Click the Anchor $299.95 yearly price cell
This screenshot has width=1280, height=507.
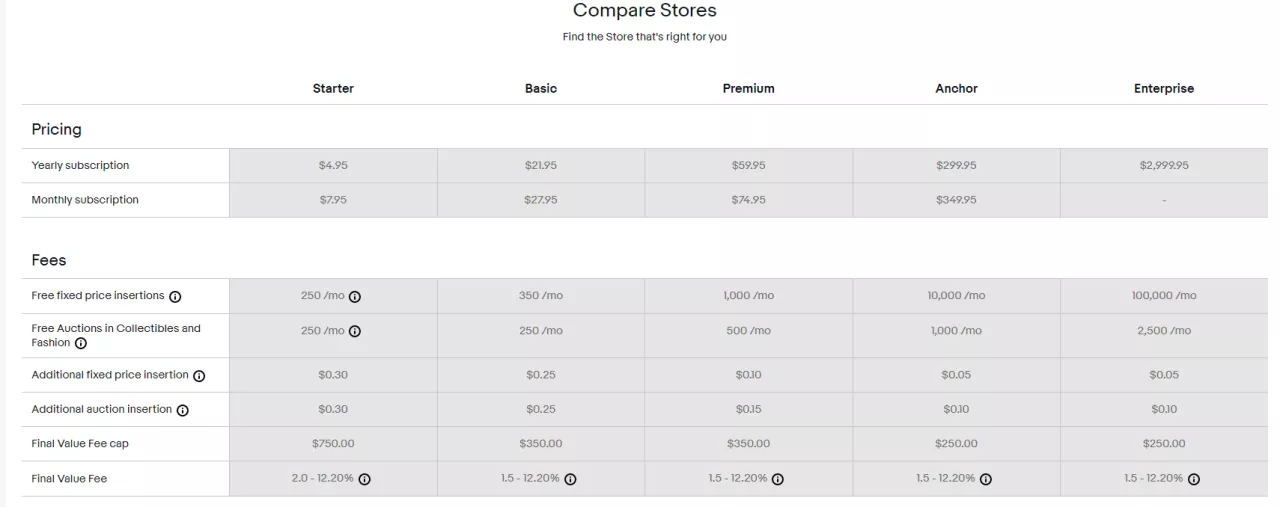(956, 166)
